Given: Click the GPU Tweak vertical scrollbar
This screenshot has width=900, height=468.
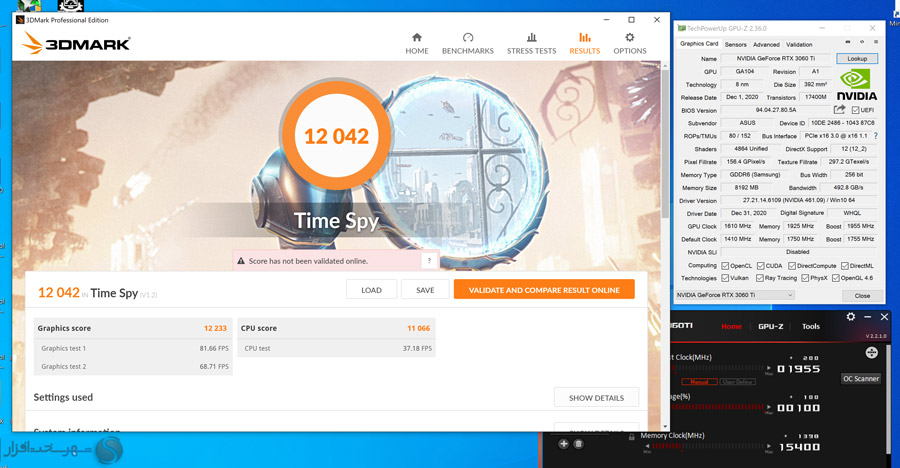Looking at the screenshot, I should (888, 402).
